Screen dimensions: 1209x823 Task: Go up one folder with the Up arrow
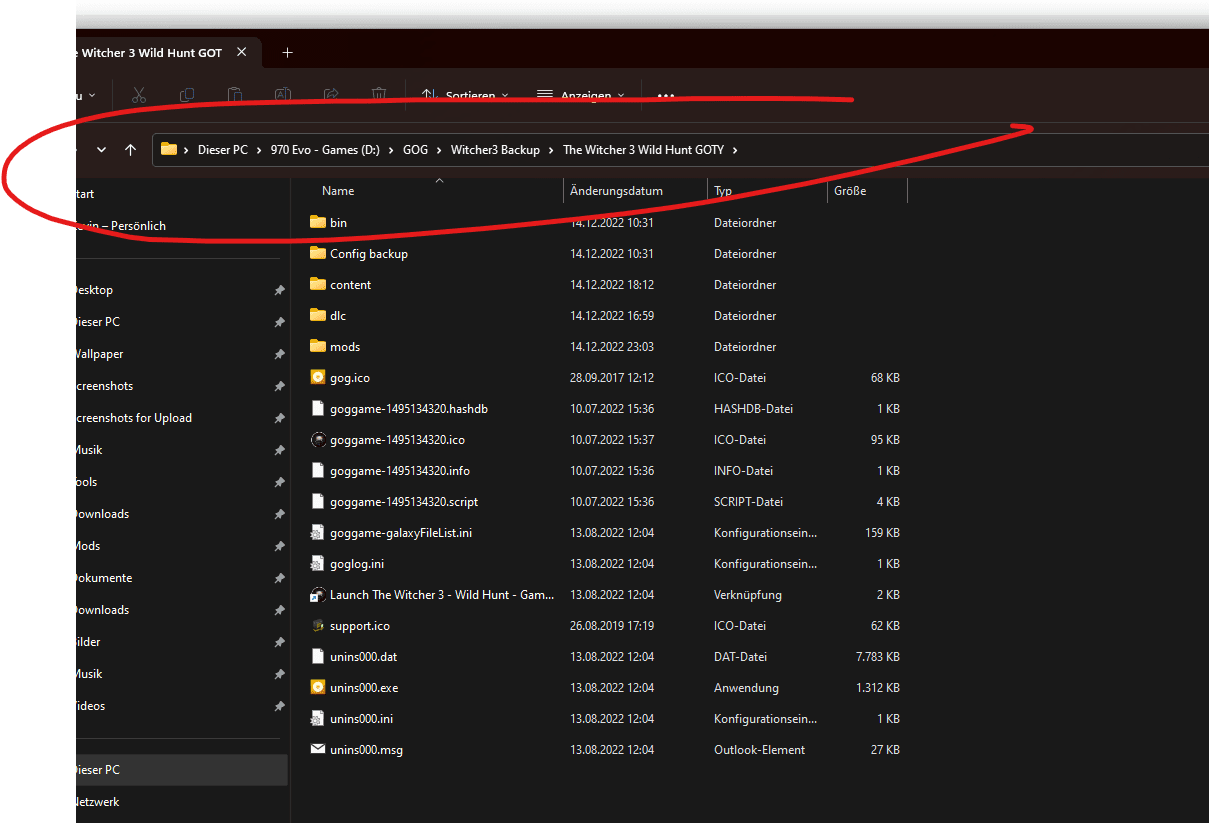(130, 150)
